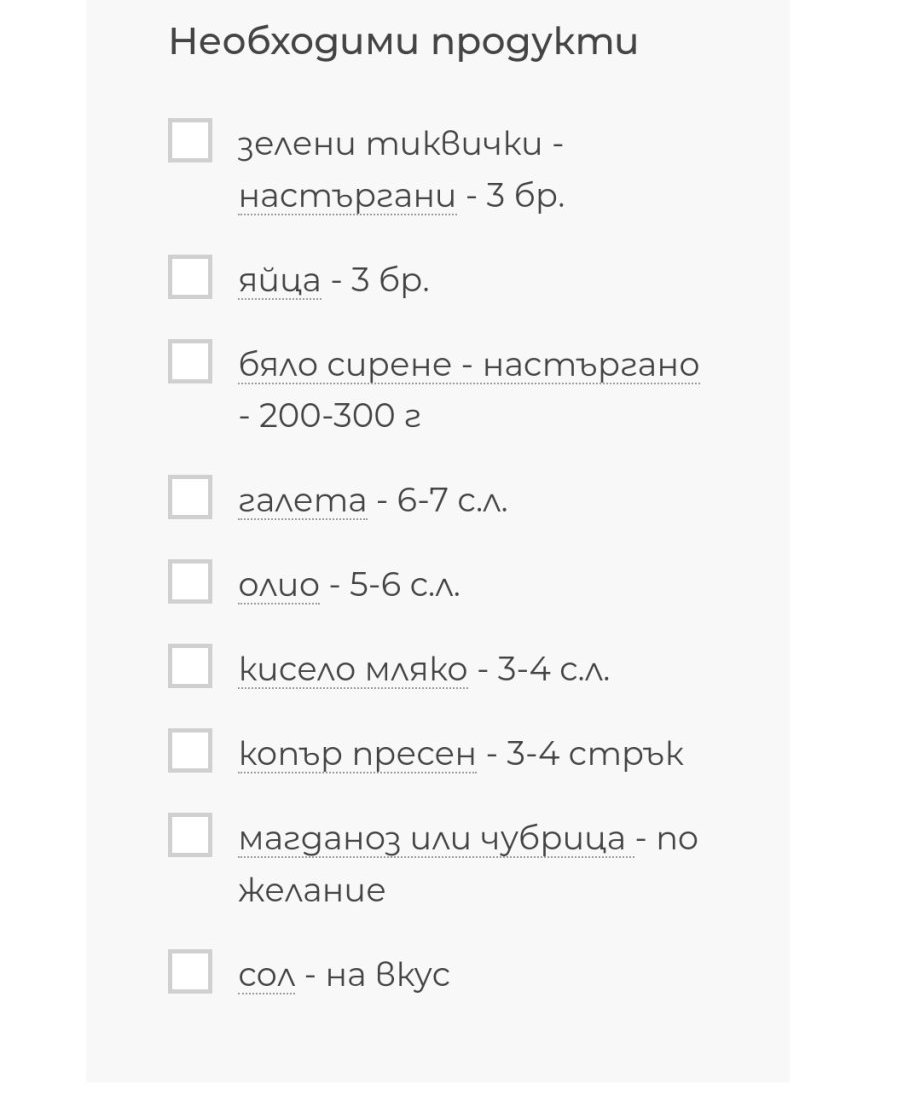Check the бяло сирене checkbox
The image size is (921, 1107).
pos(190,361)
